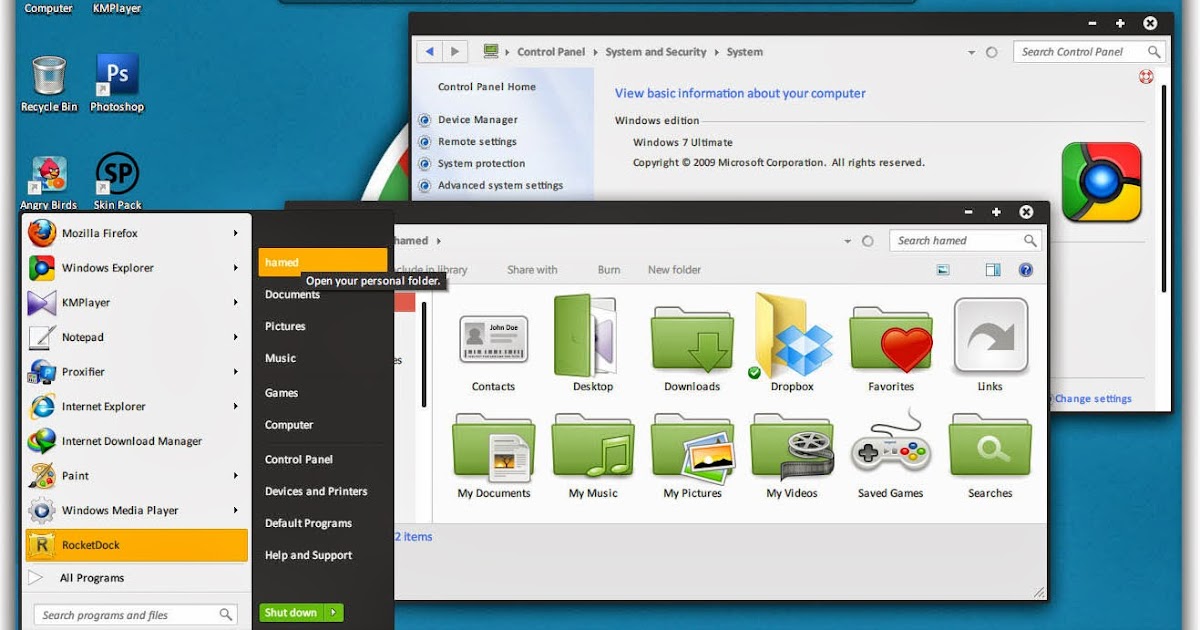
Task: Toggle the preview pane icon in explorer
Action: click(x=993, y=270)
